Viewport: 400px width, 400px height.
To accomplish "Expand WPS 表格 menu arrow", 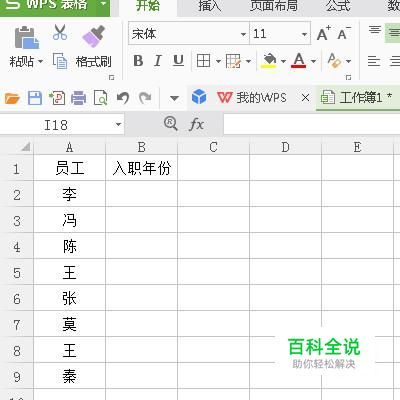I will click(103, 4).
